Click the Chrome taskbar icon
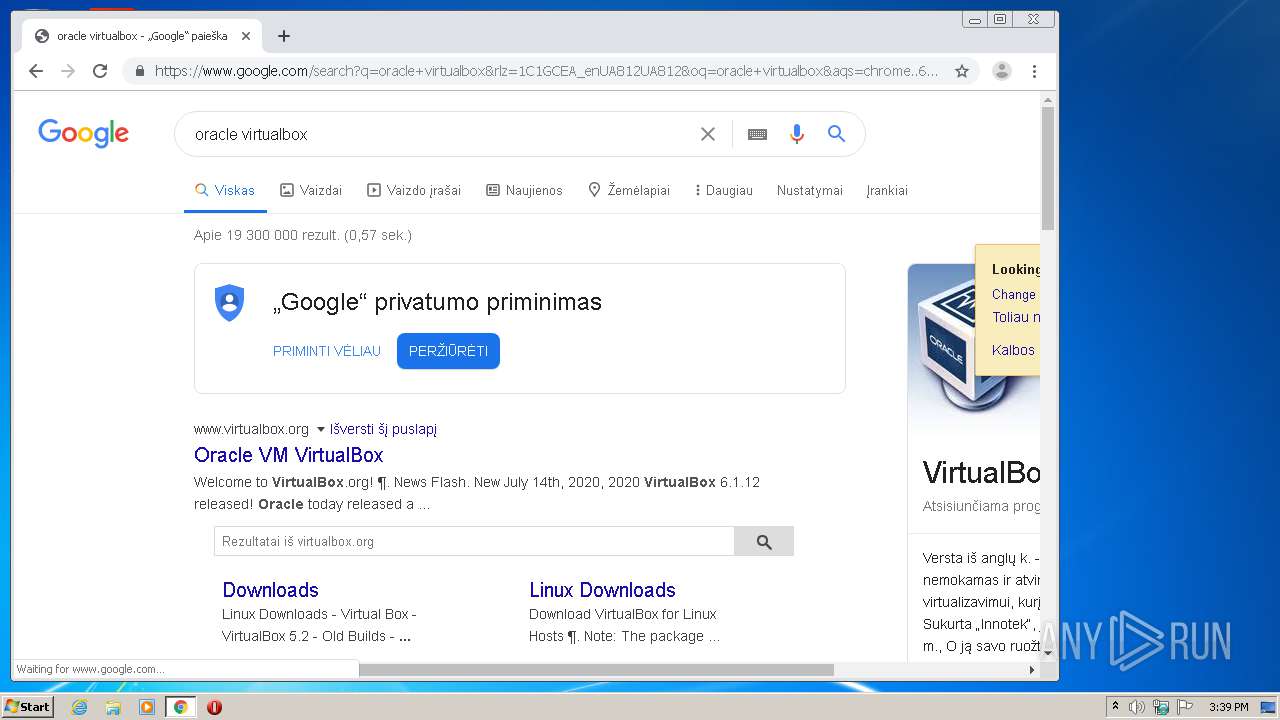 pyautogui.click(x=181, y=707)
